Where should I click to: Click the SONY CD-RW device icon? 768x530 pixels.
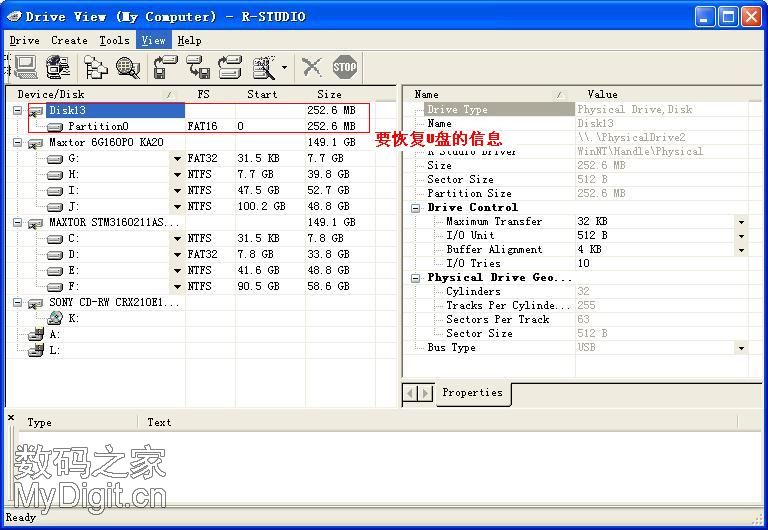pos(35,303)
